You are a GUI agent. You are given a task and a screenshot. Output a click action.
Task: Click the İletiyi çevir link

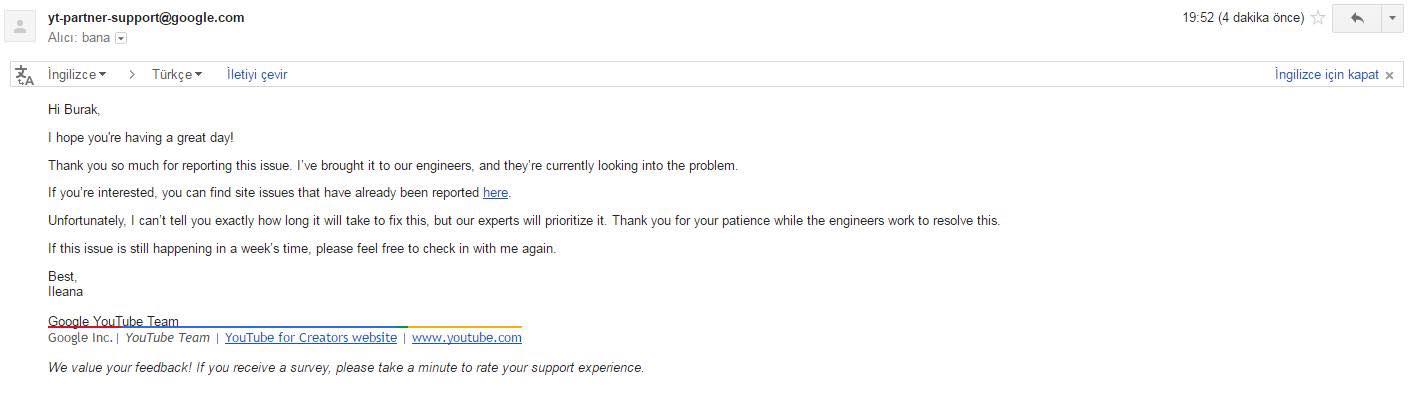(x=257, y=75)
